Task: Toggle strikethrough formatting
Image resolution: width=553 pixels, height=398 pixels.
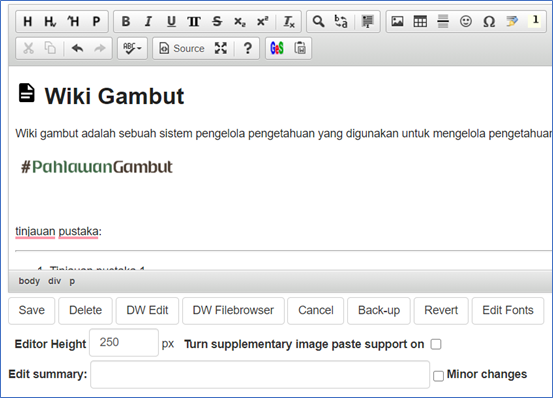Action: point(217,22)
